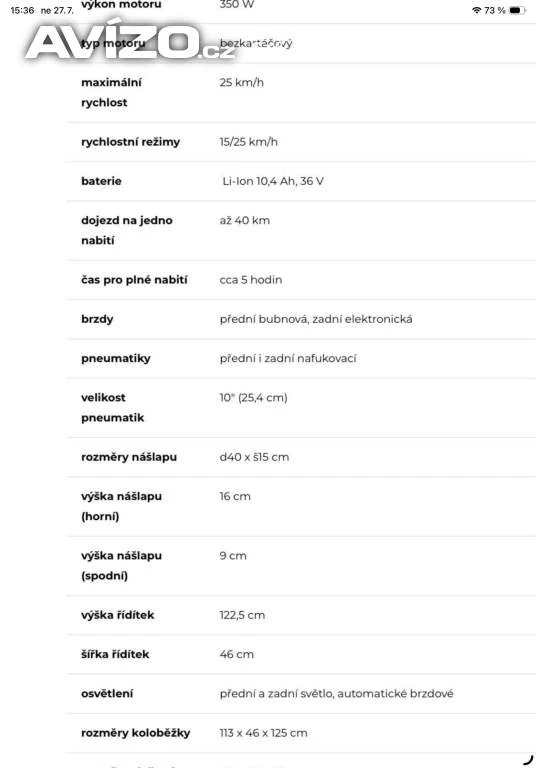
Task: Tap the 'dojezd na jedno nabití' label
Action: pyautogui.click(x=127, y=230)
